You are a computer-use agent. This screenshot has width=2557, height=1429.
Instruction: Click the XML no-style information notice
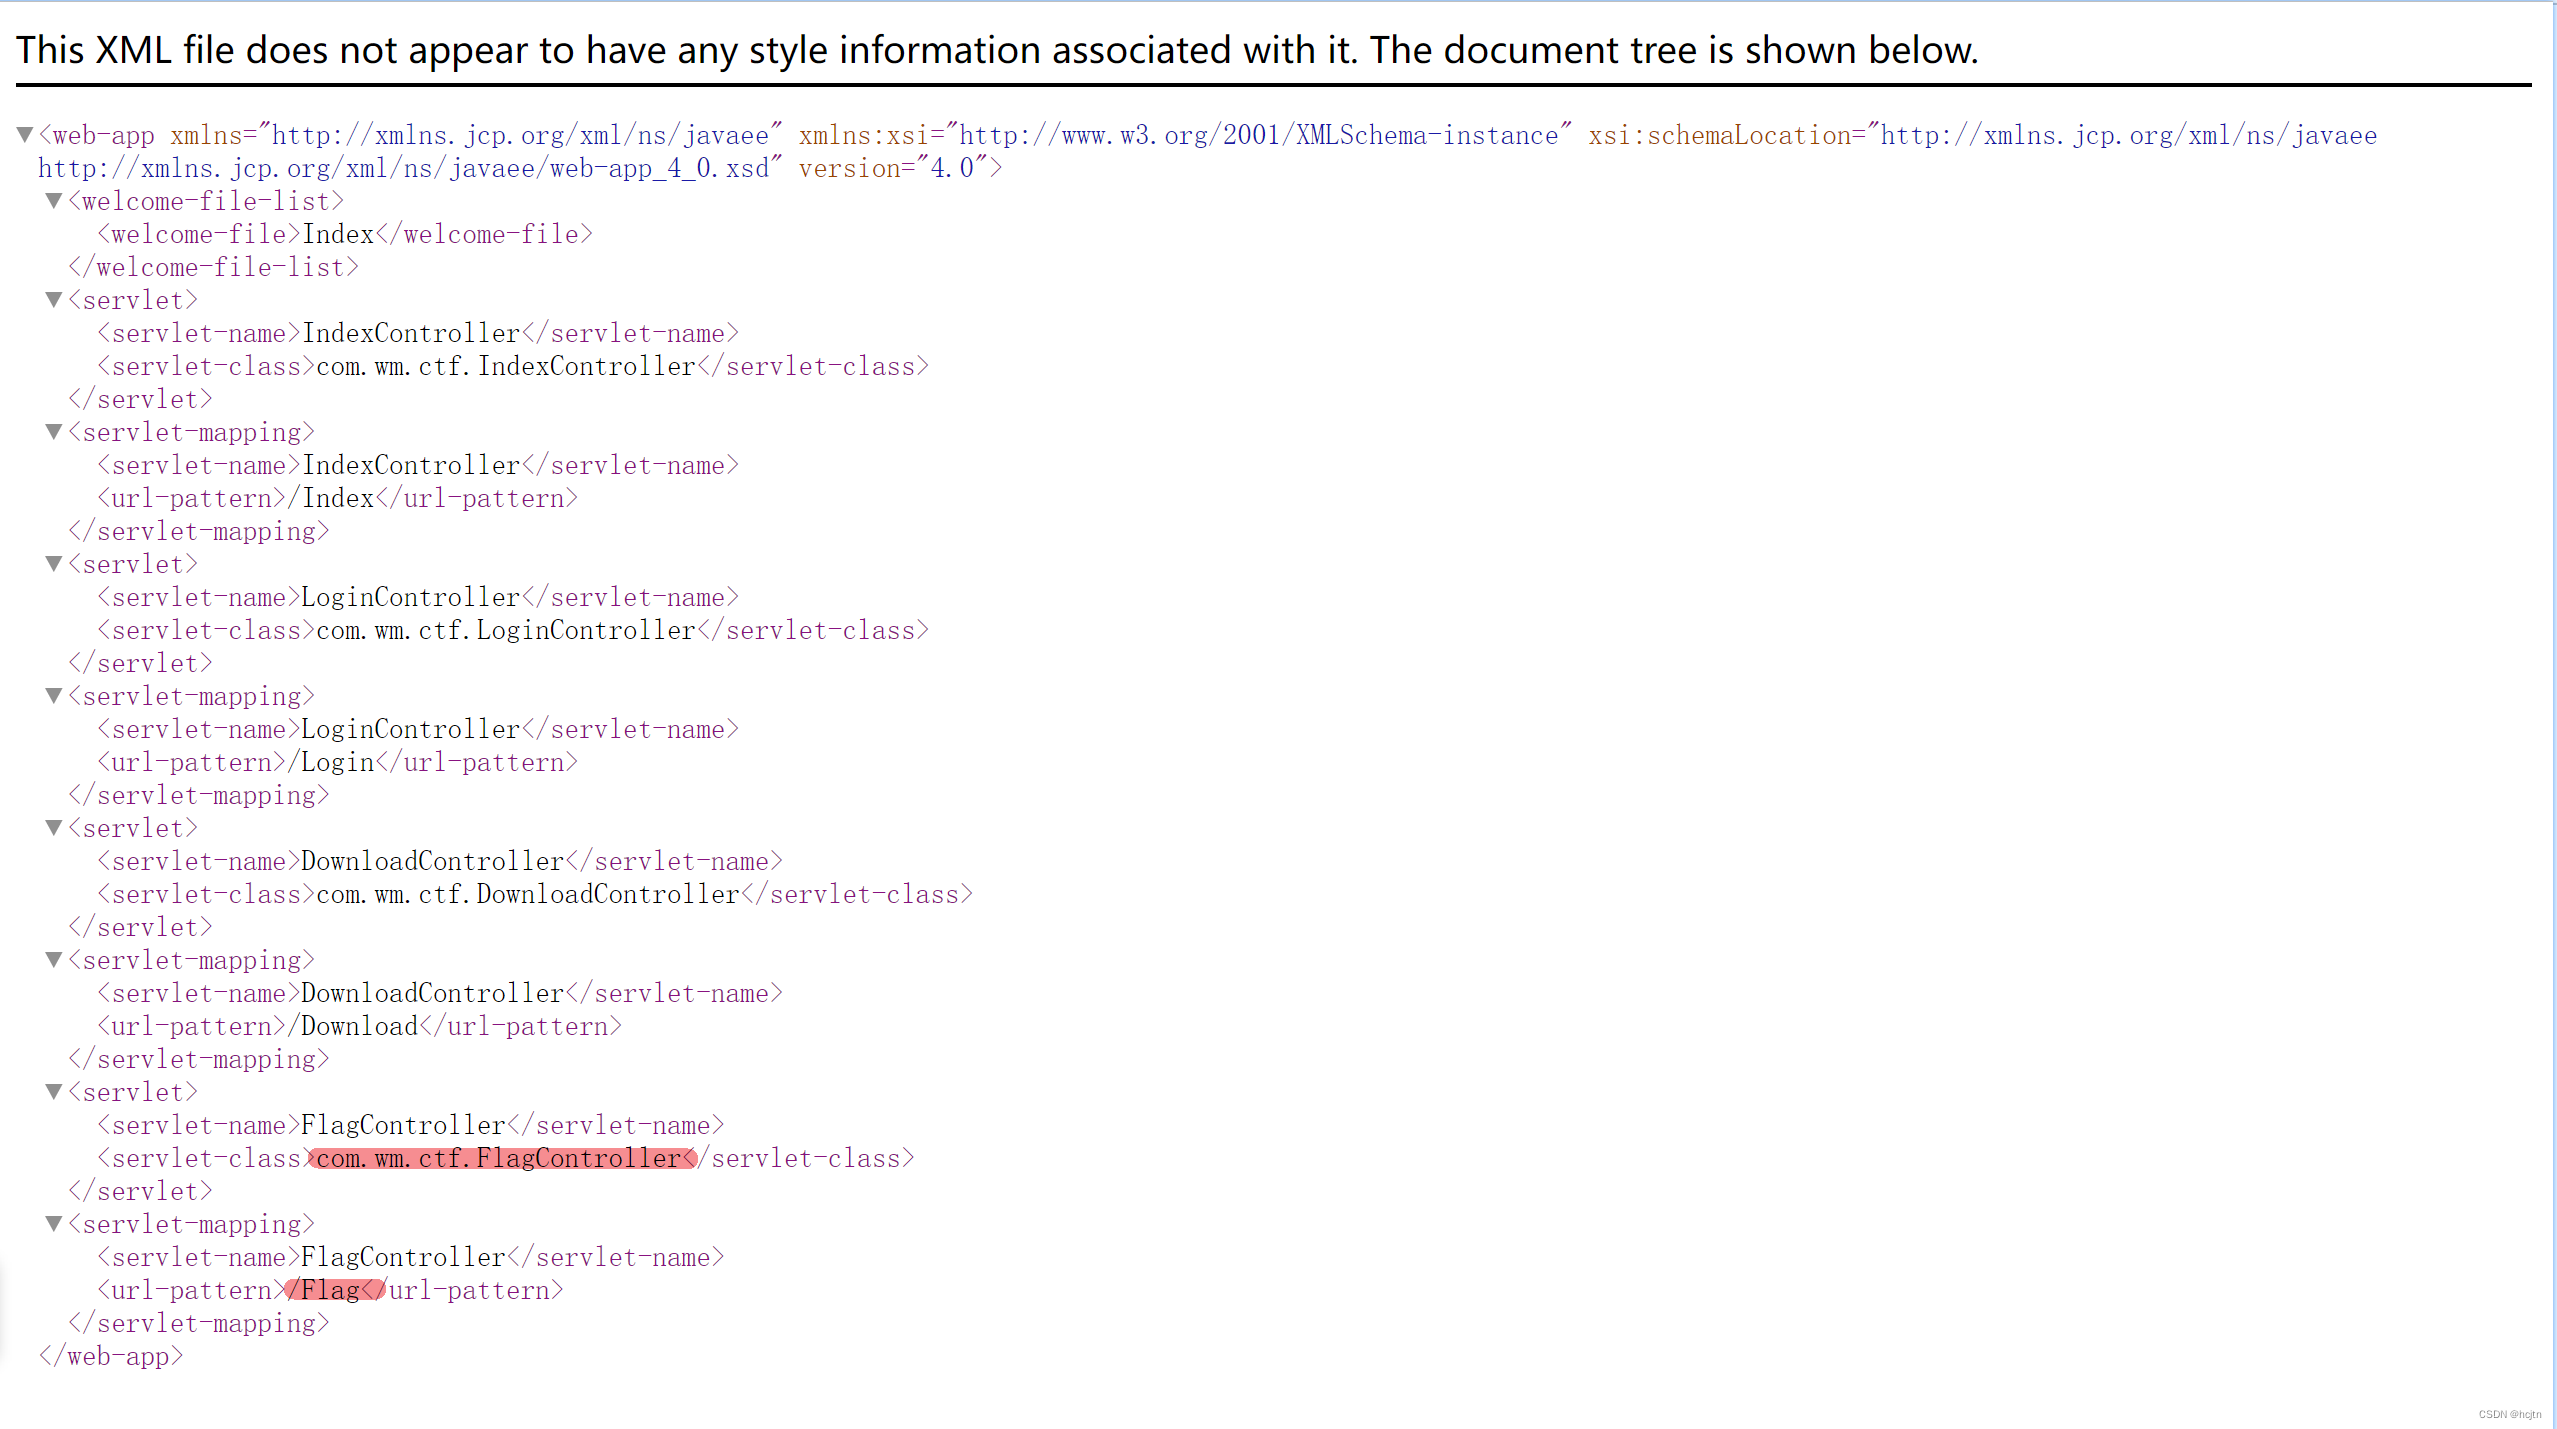coord(997,50)
